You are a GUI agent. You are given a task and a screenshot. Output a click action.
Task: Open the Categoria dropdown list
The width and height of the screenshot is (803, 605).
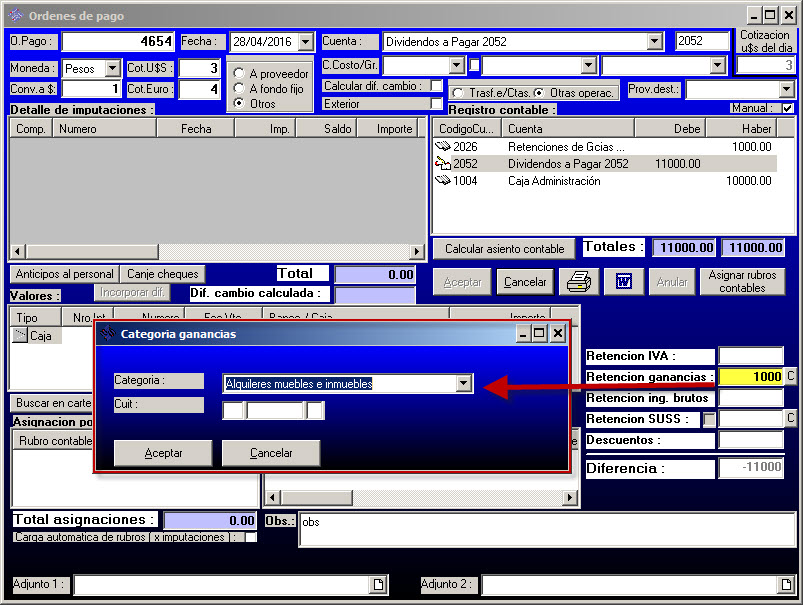coord(463,383)
